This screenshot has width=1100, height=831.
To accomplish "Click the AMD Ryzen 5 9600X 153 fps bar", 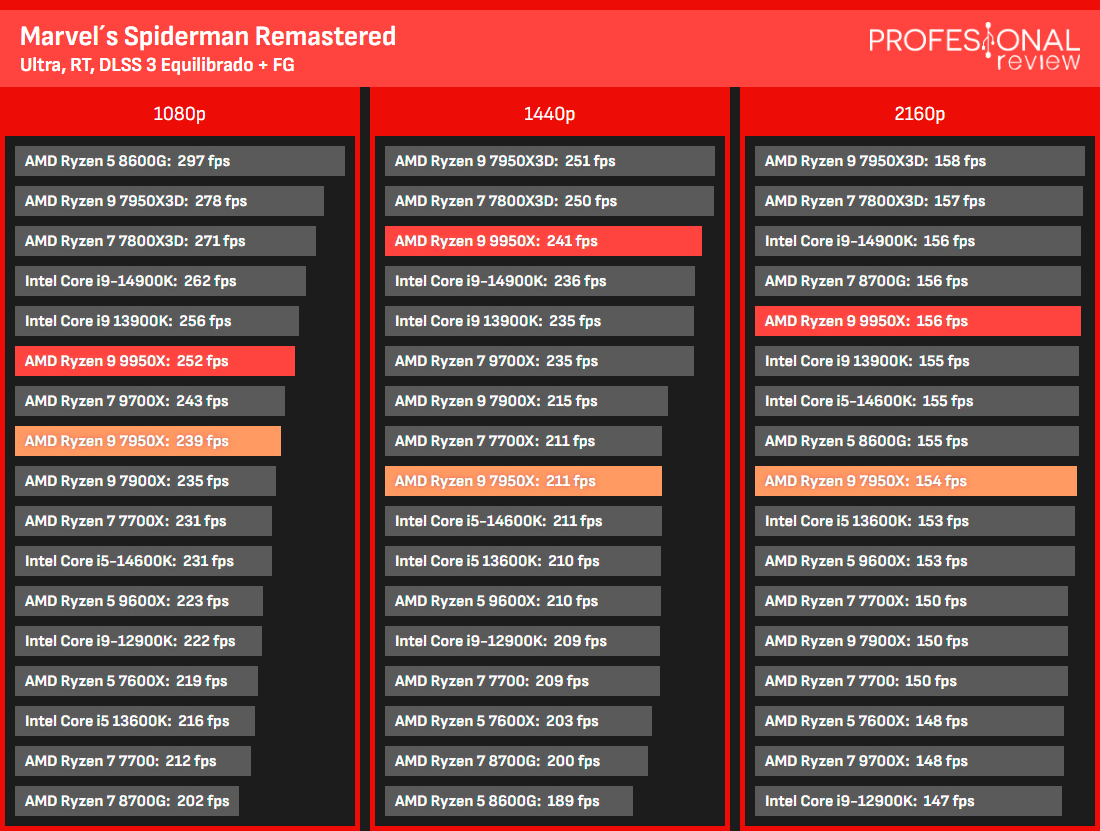I will coord(915,560).
